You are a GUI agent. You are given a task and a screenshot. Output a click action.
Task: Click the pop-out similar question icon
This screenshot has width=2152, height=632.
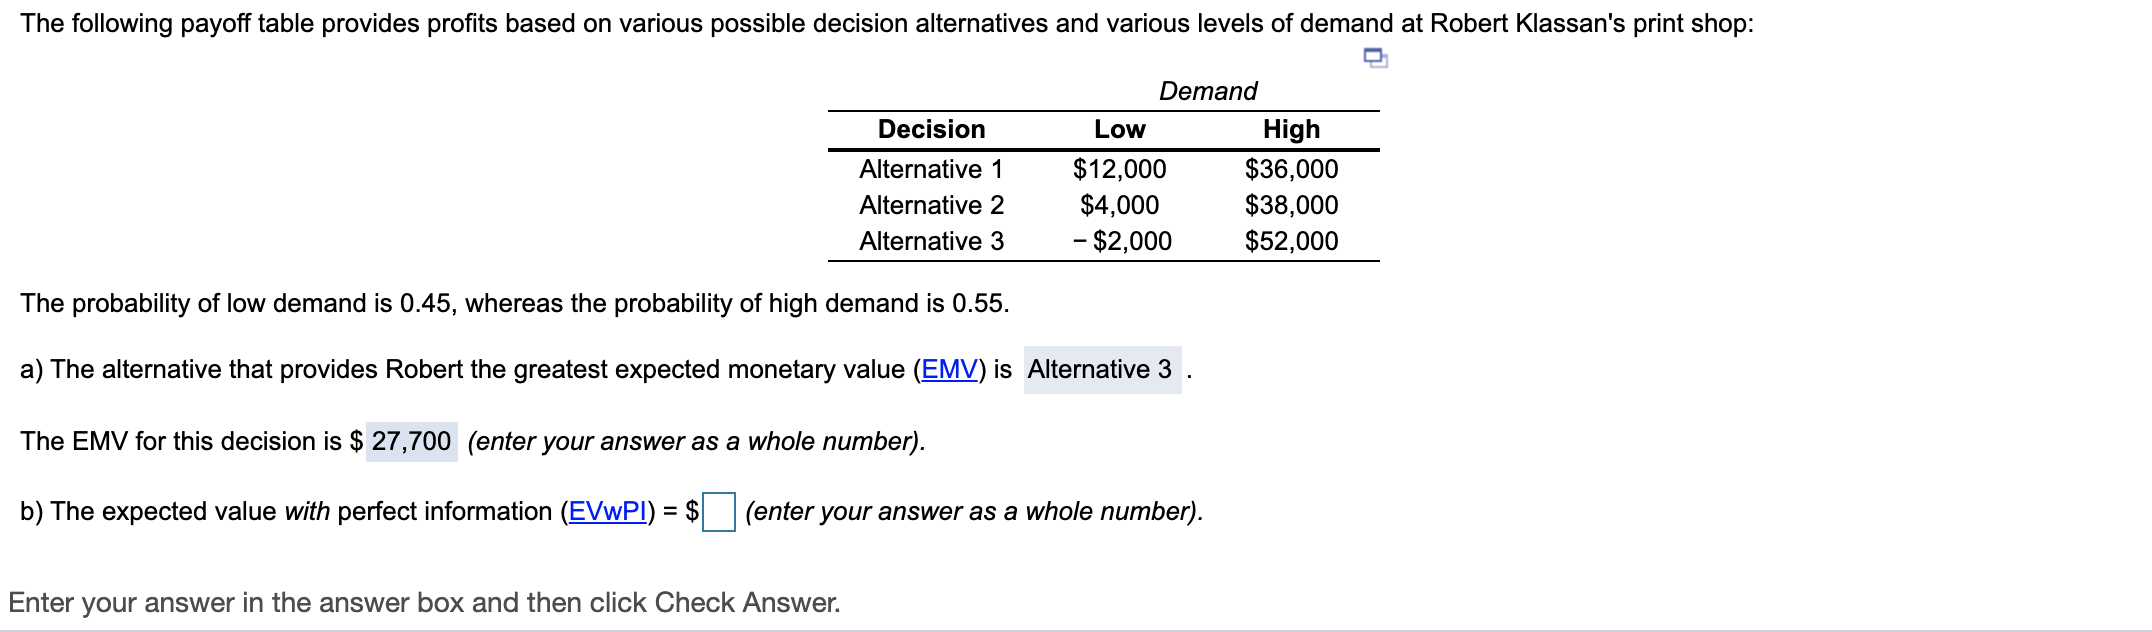click(1374, 60)
